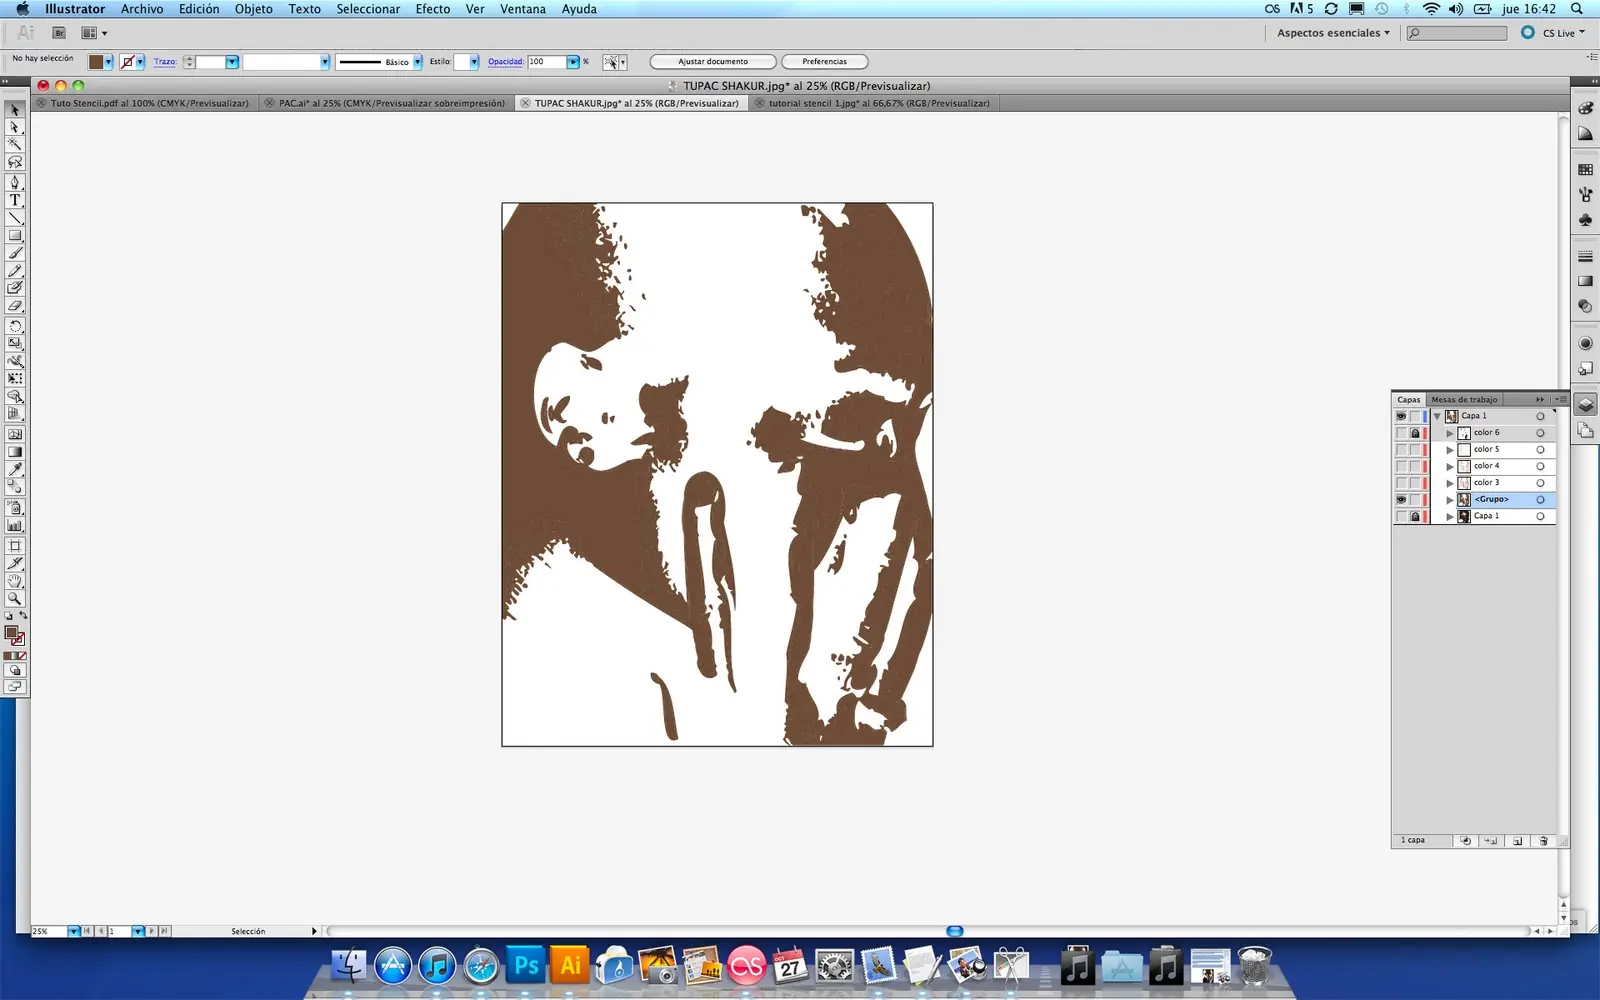
Task: Open the fill color dropdown in control bar
Action: (x=109, y=62)
